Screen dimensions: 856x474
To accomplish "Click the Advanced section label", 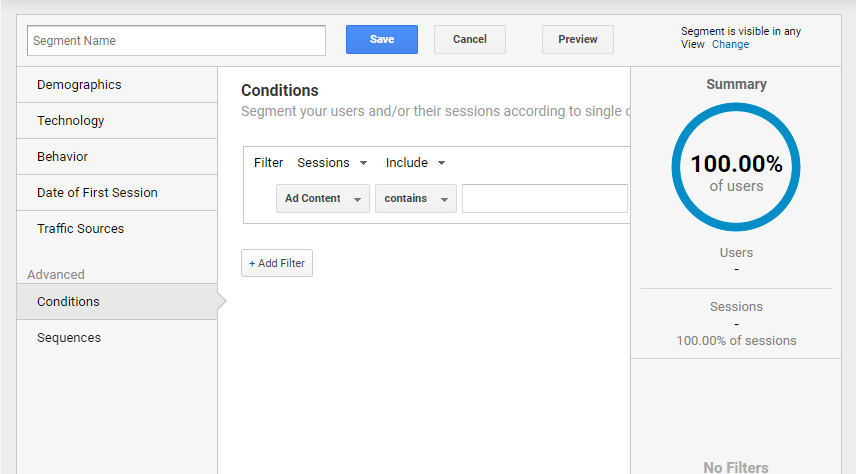I will (x=56, y=275).
